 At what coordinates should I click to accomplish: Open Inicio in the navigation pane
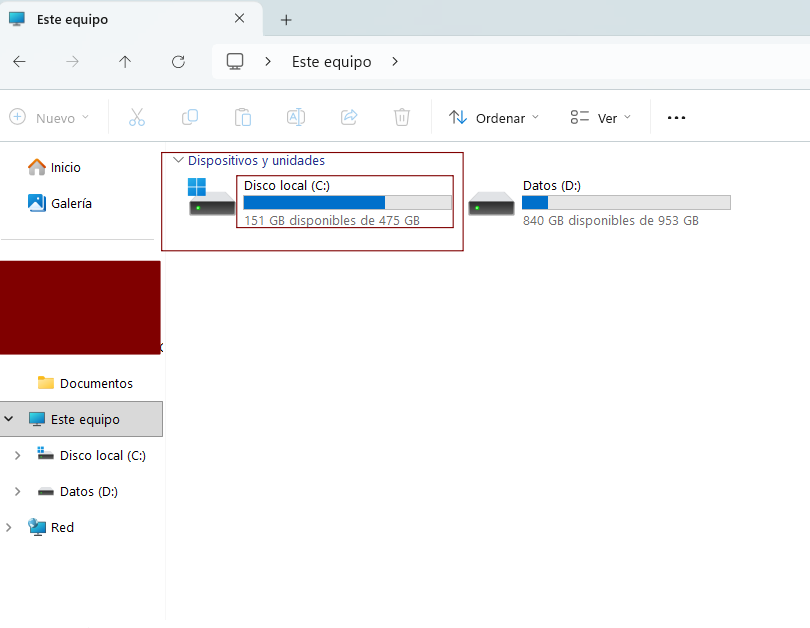point(65,167)
